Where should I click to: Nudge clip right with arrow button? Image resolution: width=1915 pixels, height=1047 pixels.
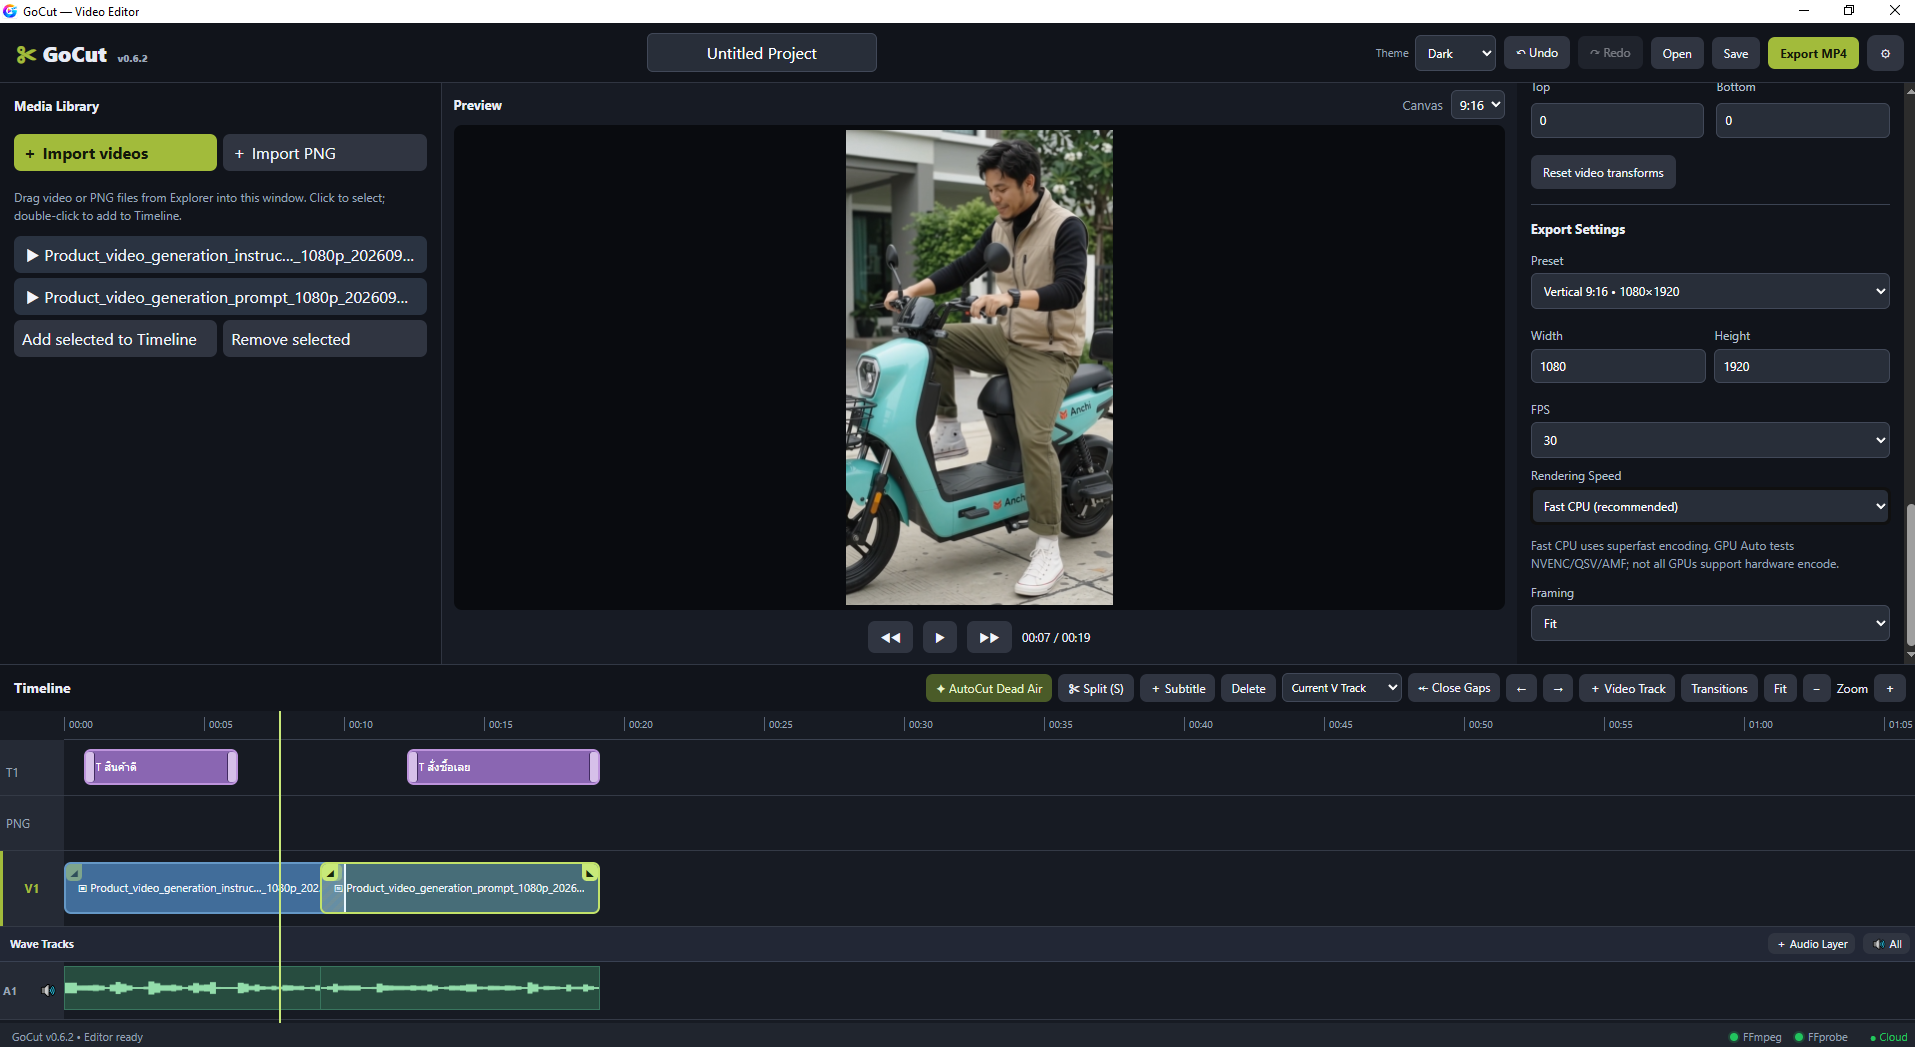[1557, 688]
